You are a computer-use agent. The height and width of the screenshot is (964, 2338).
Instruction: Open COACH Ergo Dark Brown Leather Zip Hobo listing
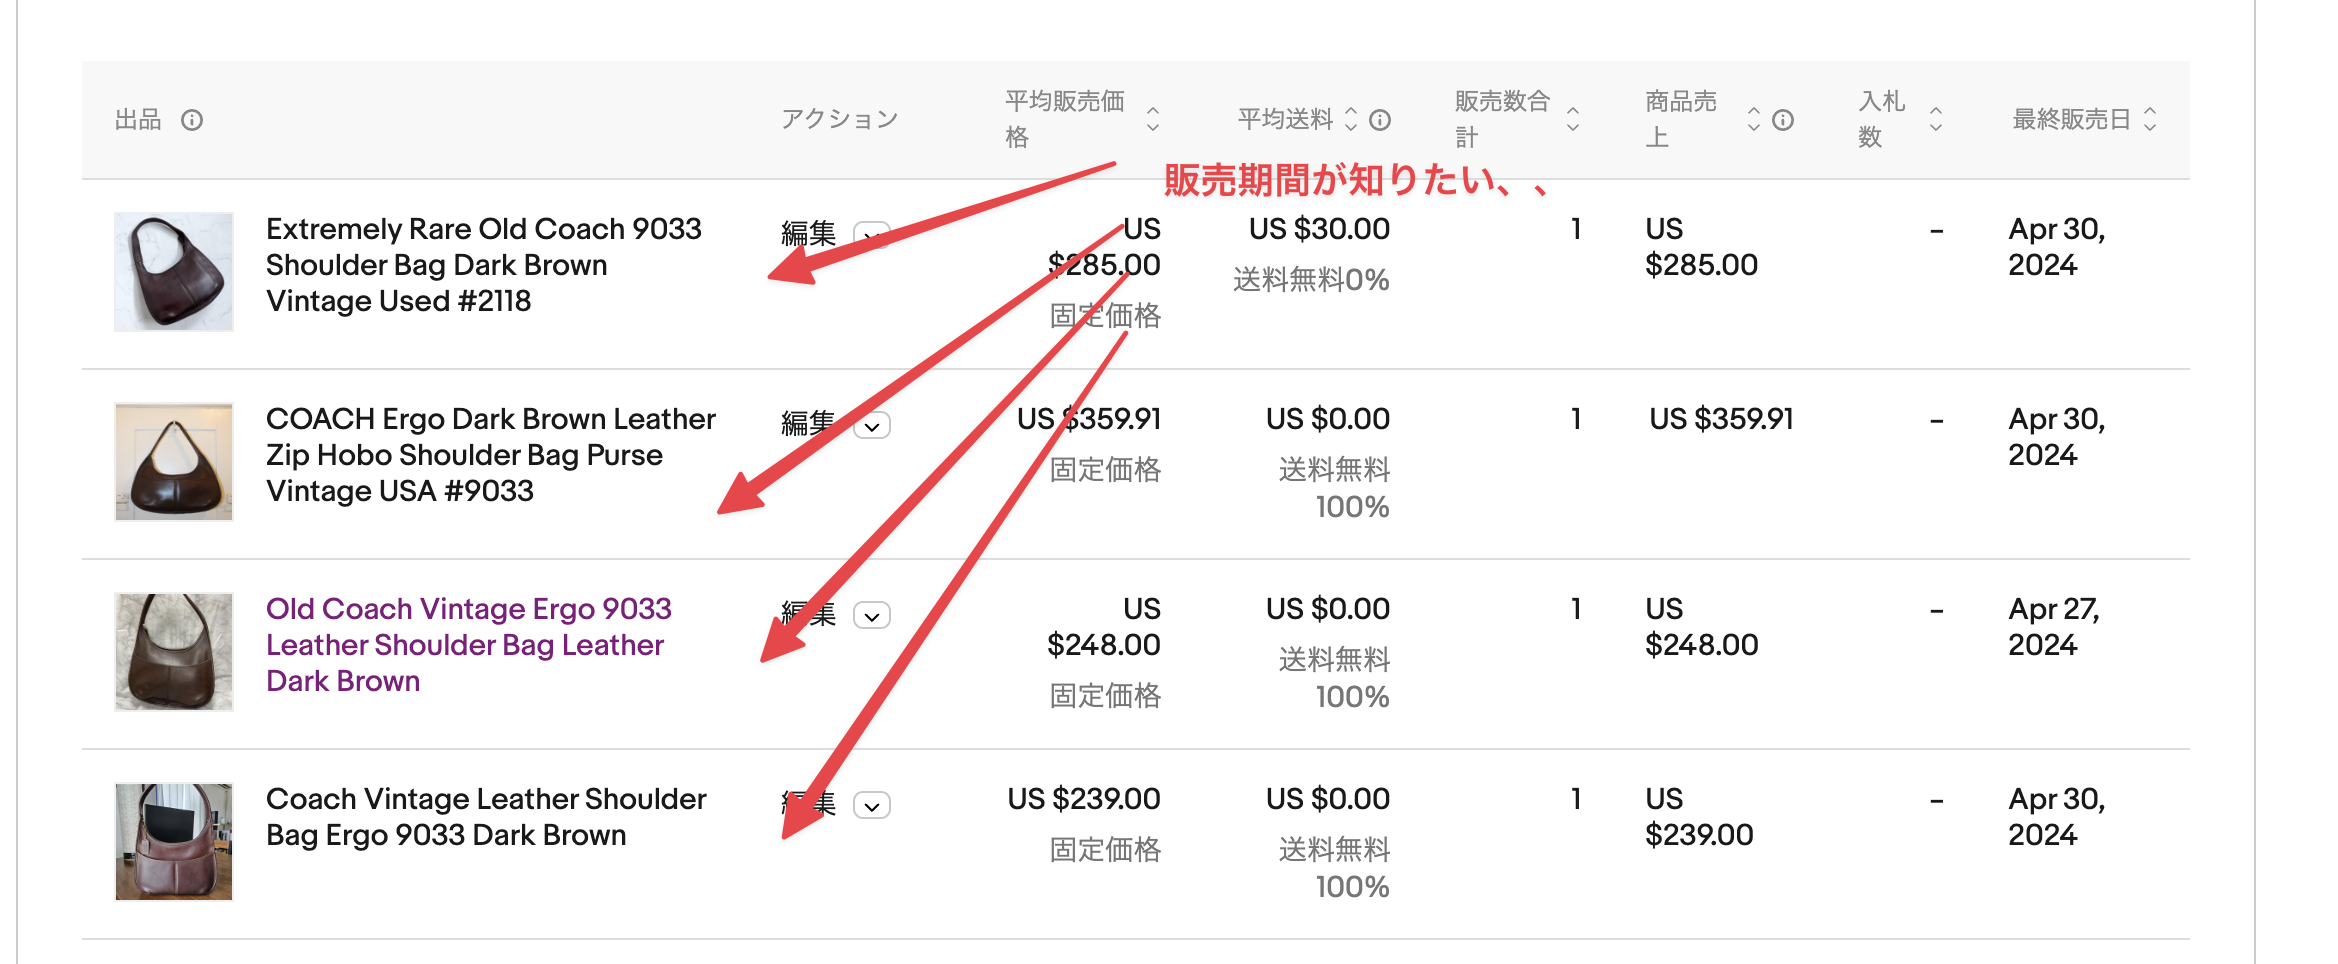pos(491,455)
